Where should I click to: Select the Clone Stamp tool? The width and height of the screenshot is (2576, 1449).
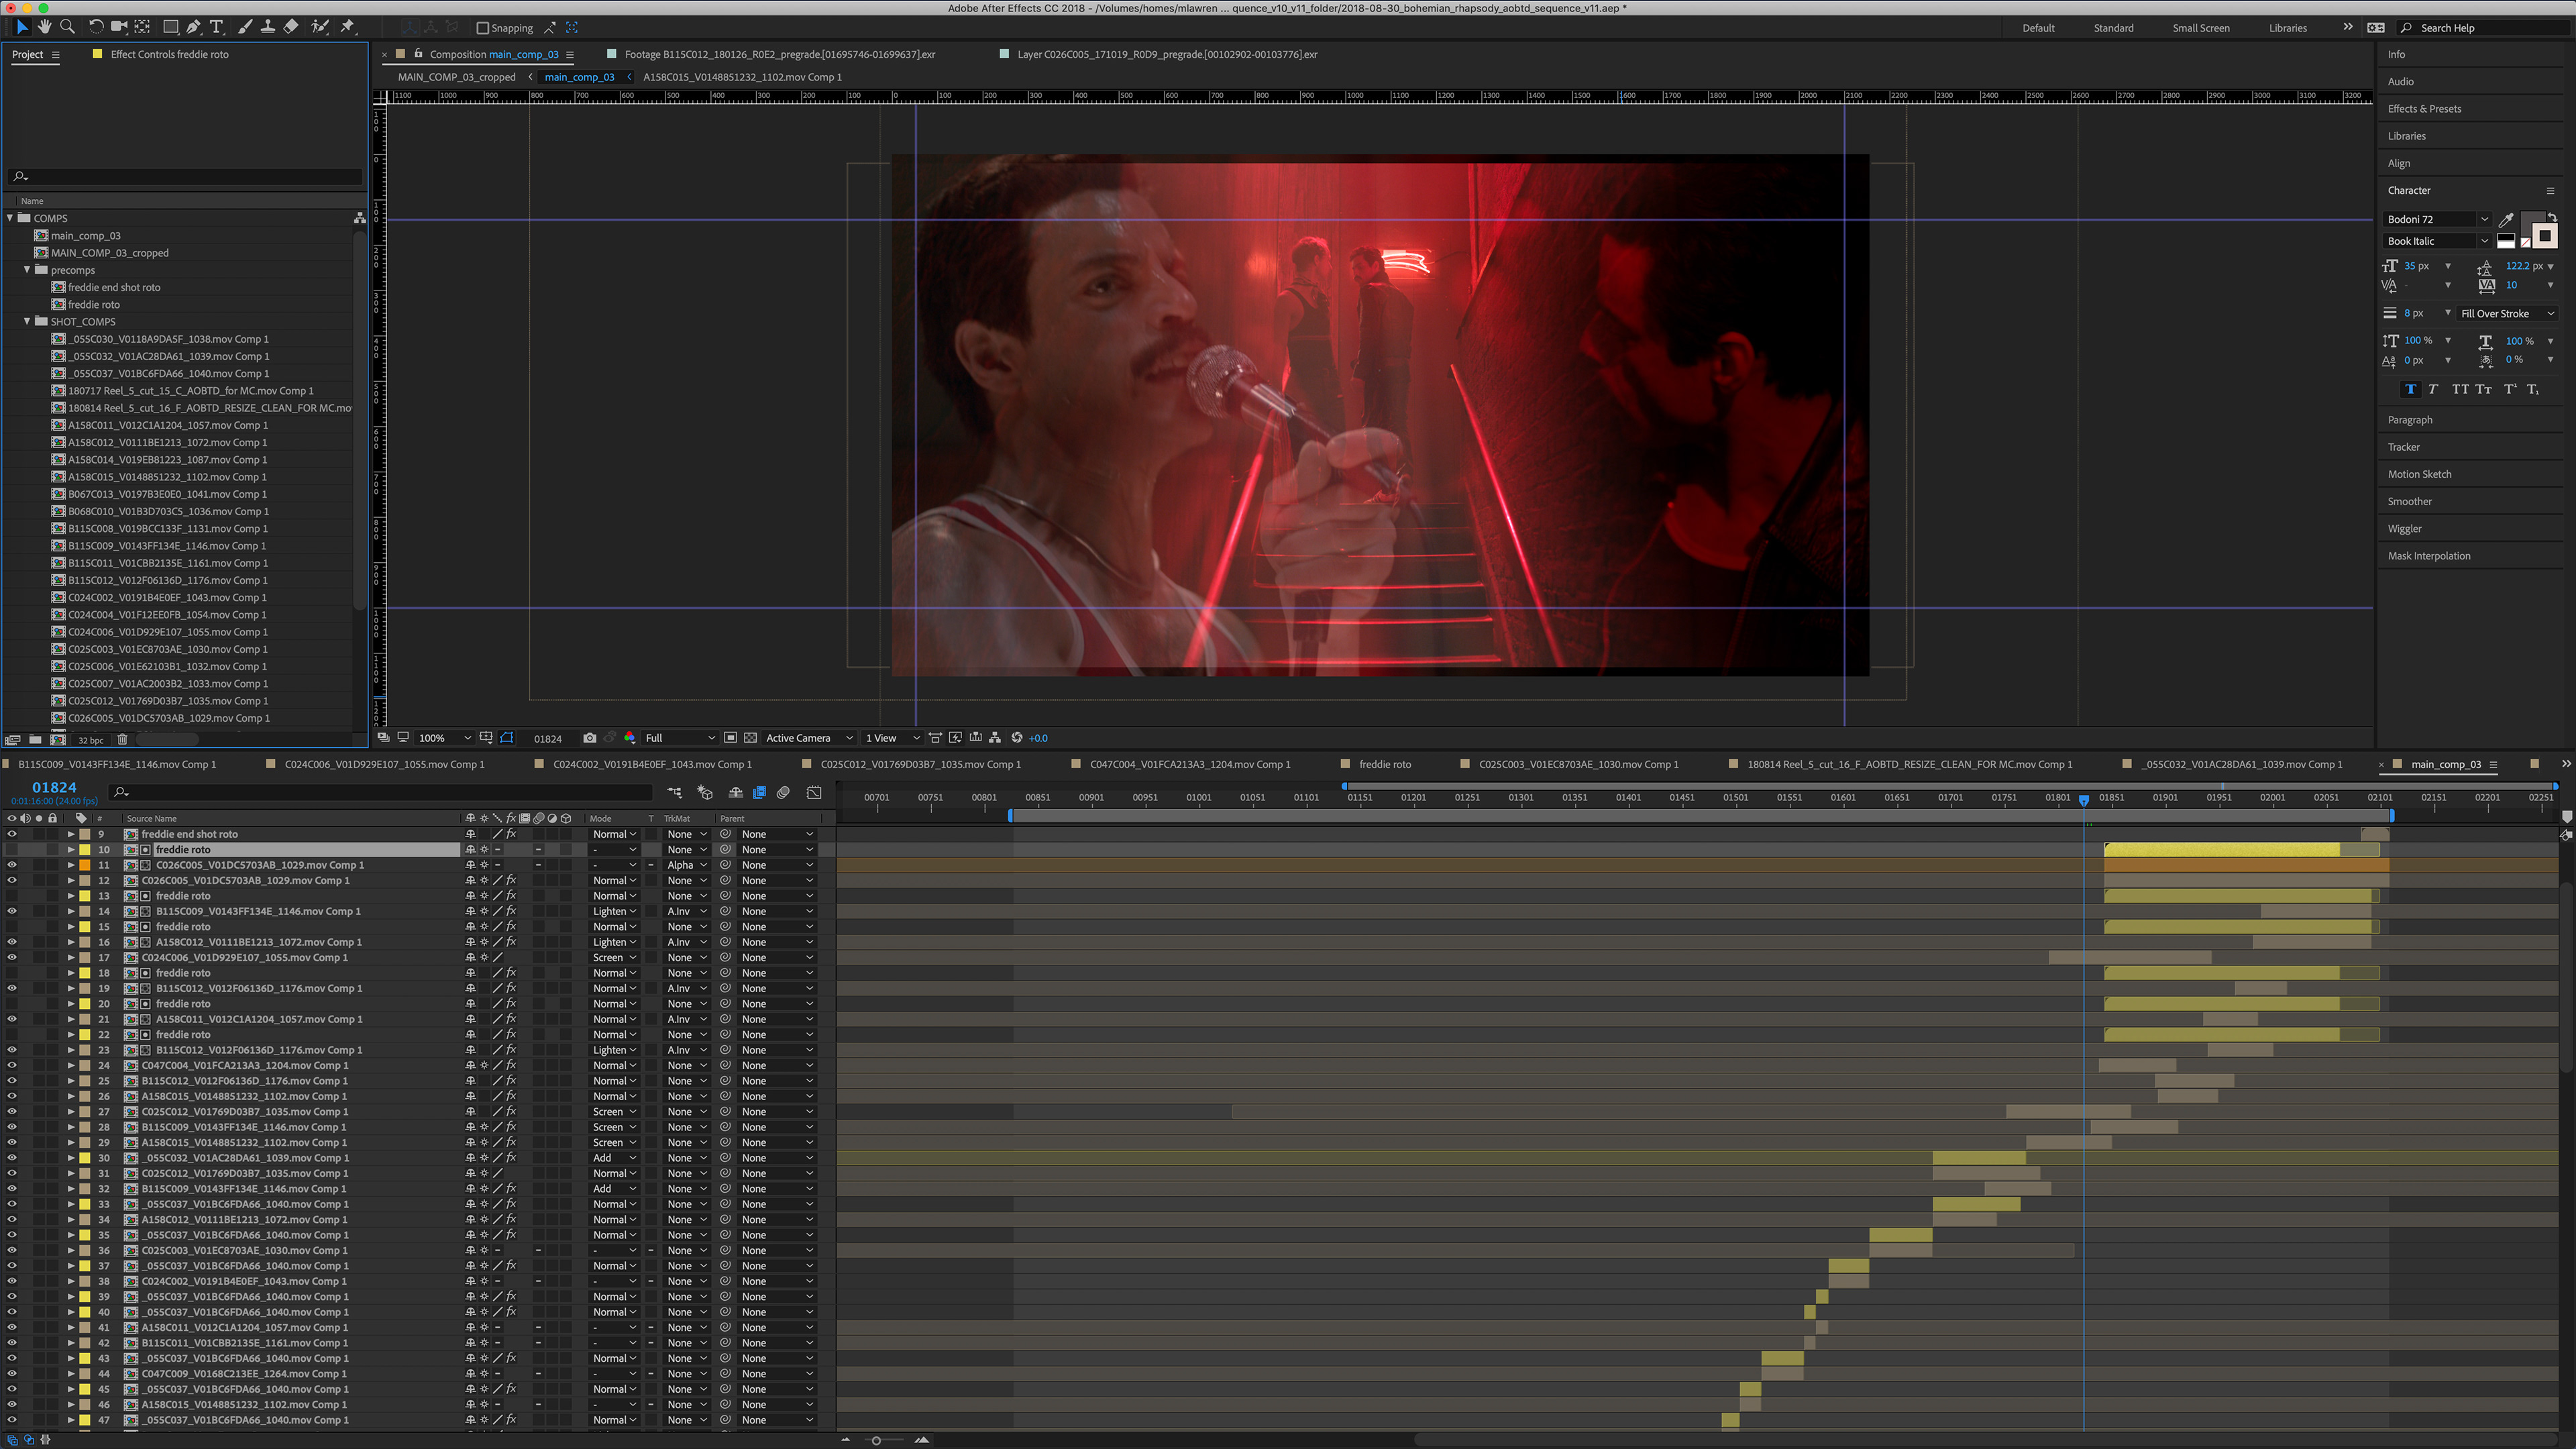(268, 27)
